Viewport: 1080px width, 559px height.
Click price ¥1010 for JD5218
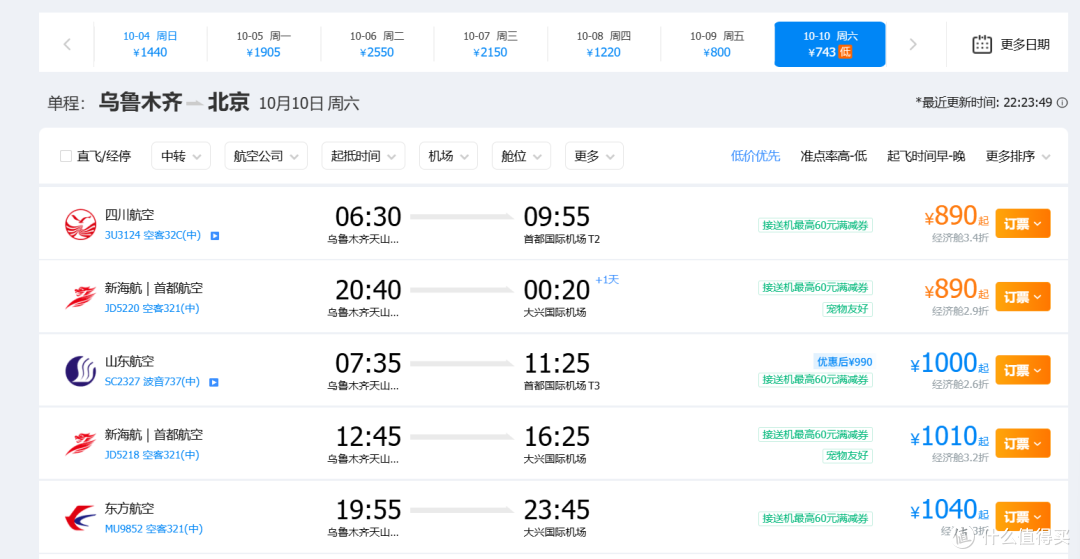coord(950,436)
